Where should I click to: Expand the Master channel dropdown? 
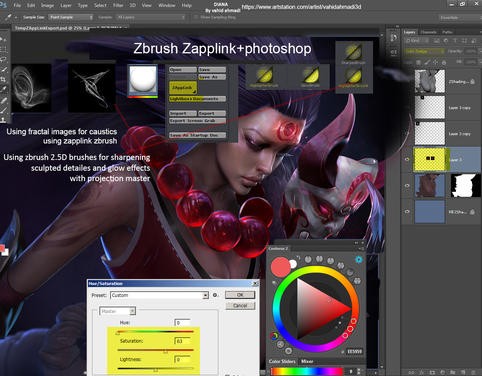click(x=117, y=311)
